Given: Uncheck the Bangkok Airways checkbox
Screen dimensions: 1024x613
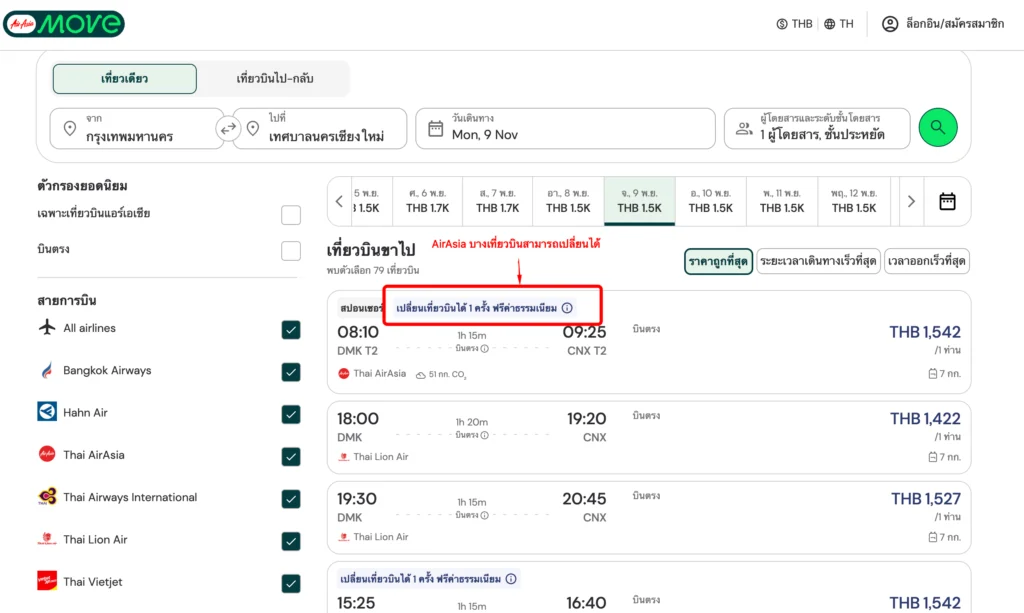Looking at the screenshot, I should (291, 372).
